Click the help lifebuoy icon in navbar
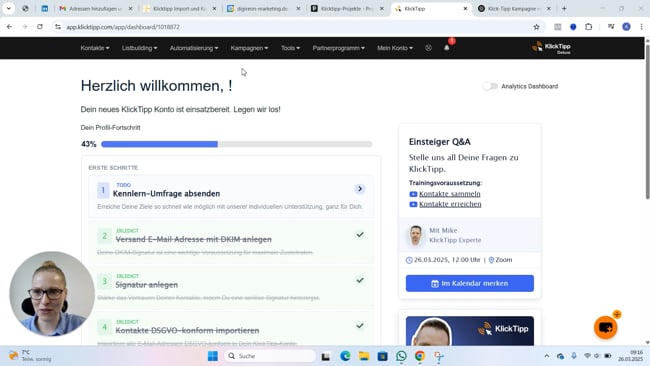This screenshot has height=366, width=650. coord(428,48)
